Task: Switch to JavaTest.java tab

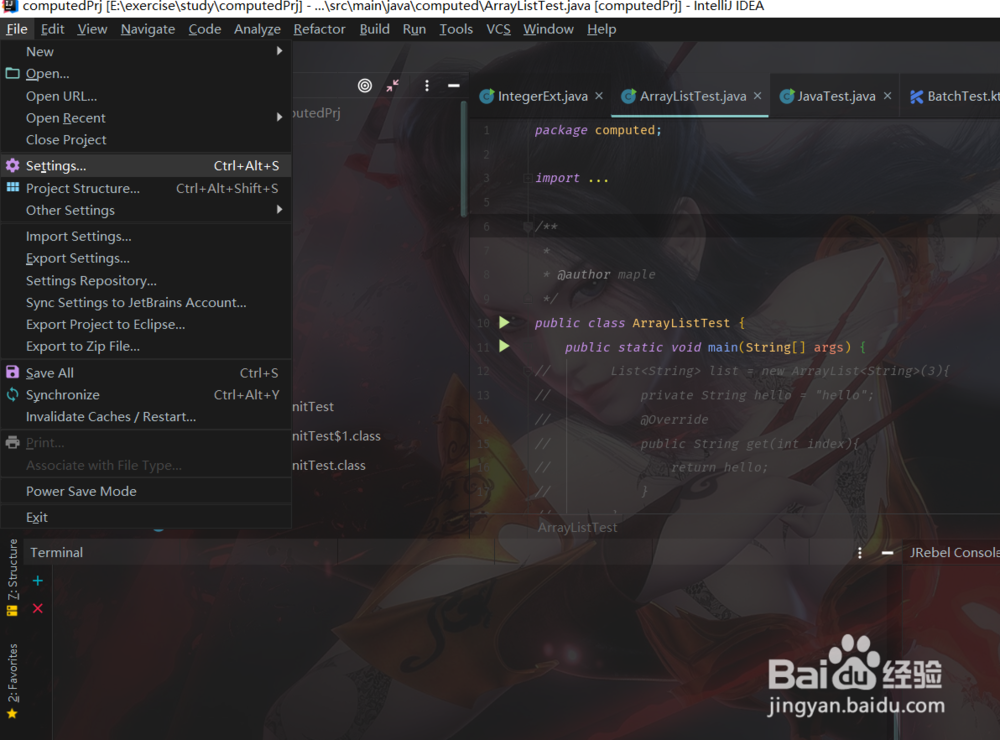Action: click(x=836, y=96)
